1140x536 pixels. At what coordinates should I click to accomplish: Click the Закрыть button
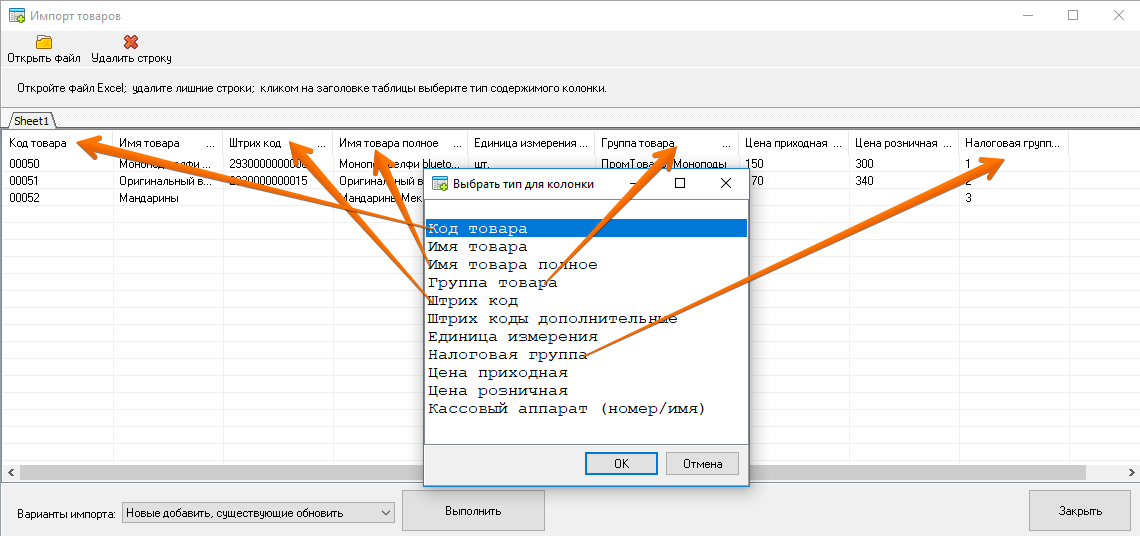pos(1080,511)
